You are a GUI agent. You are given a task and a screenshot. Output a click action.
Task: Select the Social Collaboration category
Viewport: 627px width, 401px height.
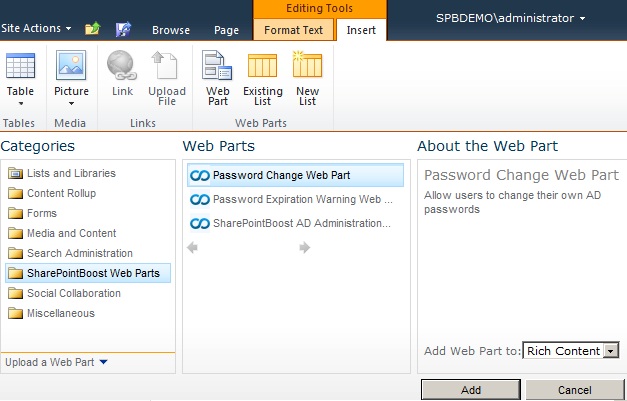88,293
